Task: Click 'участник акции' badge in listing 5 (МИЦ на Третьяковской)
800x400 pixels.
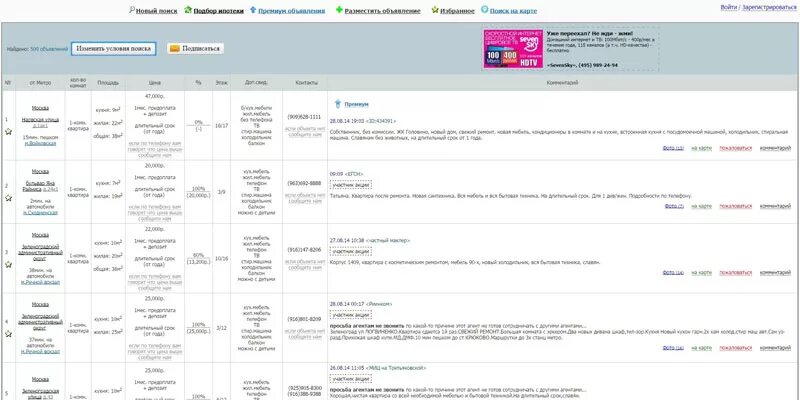Action: [x=351, y=379]
